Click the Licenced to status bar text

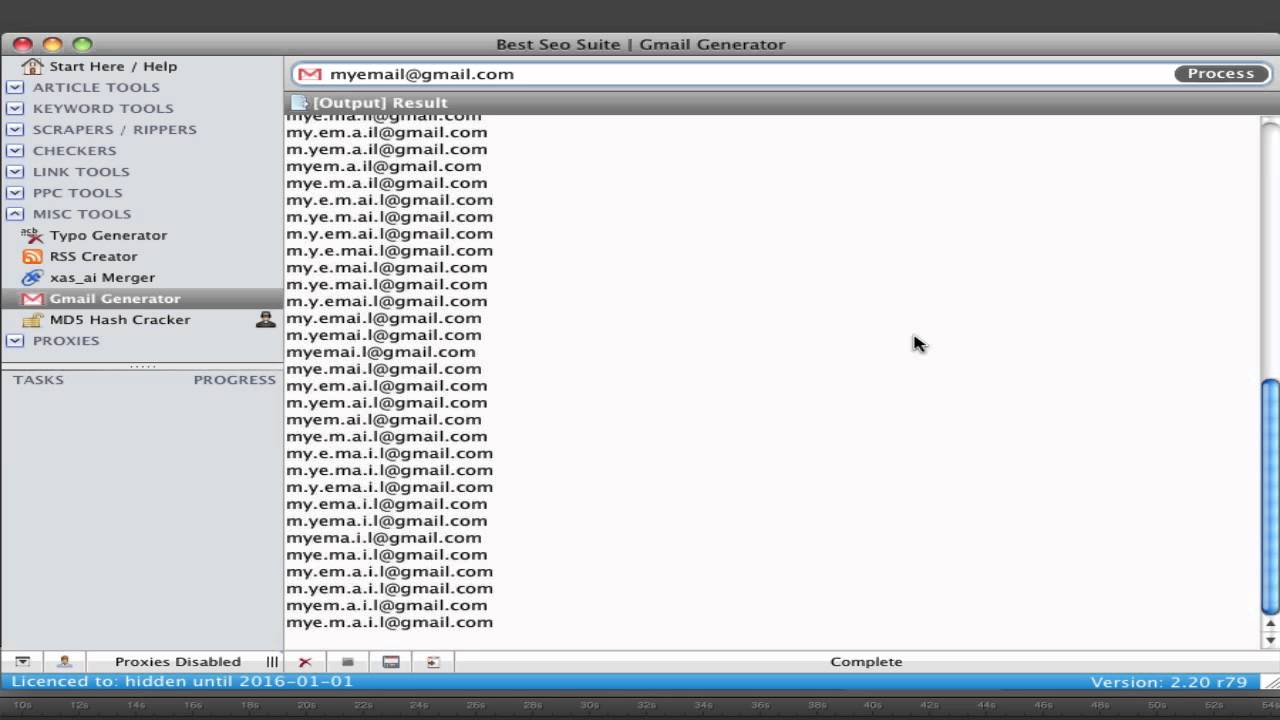(182, 682)
